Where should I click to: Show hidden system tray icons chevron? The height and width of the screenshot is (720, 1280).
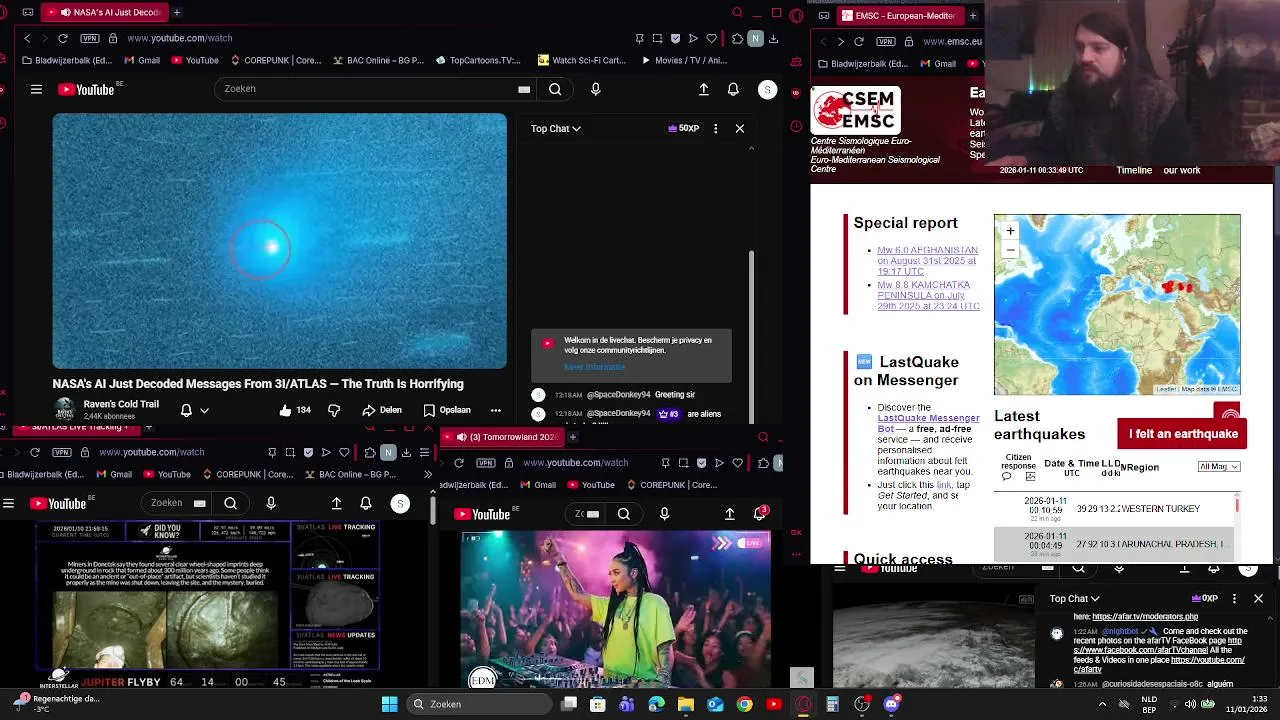1103,704
